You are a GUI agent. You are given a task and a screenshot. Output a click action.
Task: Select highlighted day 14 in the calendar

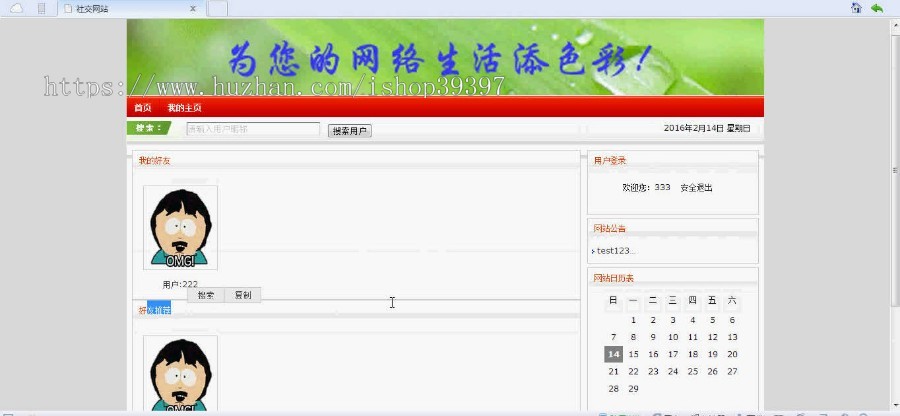coord(614,354)
